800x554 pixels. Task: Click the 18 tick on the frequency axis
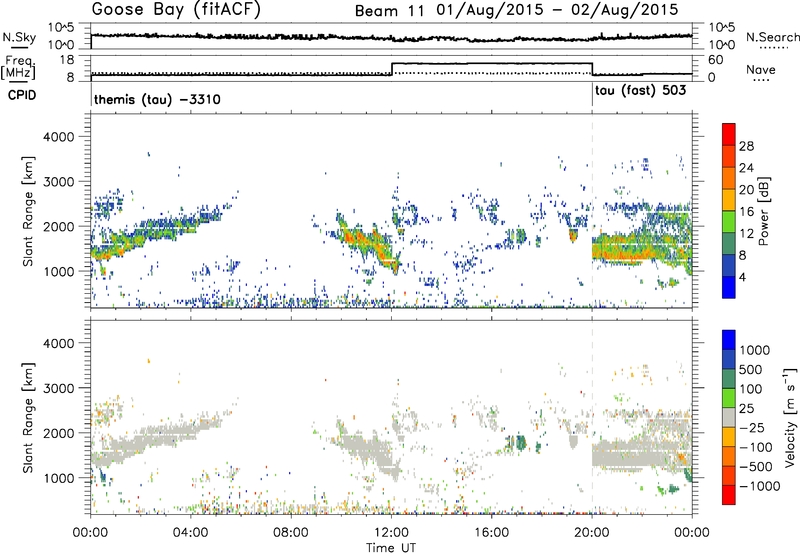[x=68, y=60]
